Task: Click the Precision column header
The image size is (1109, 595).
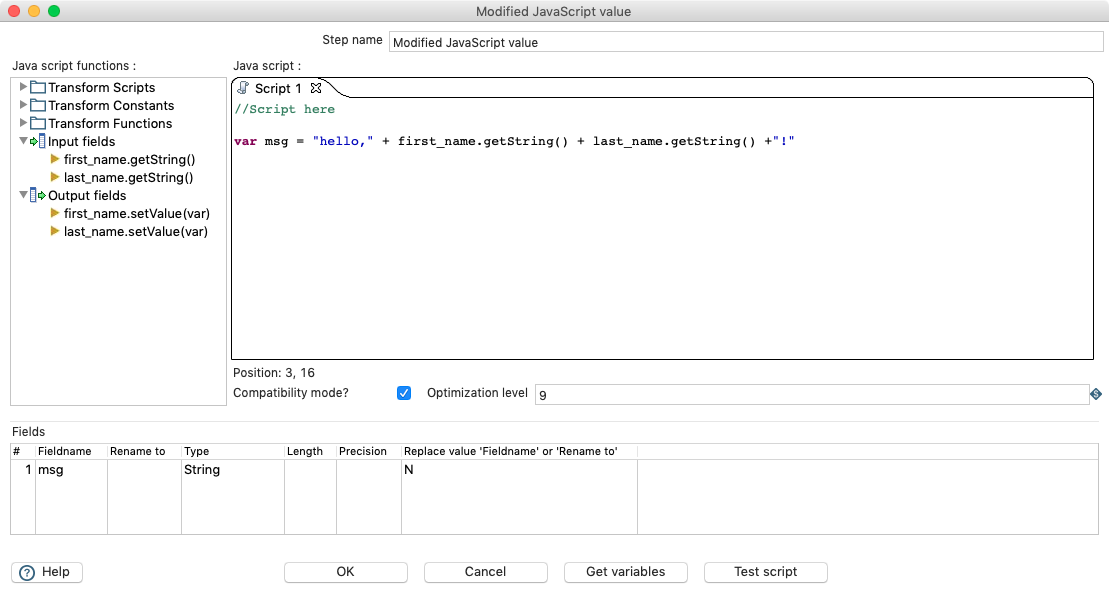Action: 368,451
